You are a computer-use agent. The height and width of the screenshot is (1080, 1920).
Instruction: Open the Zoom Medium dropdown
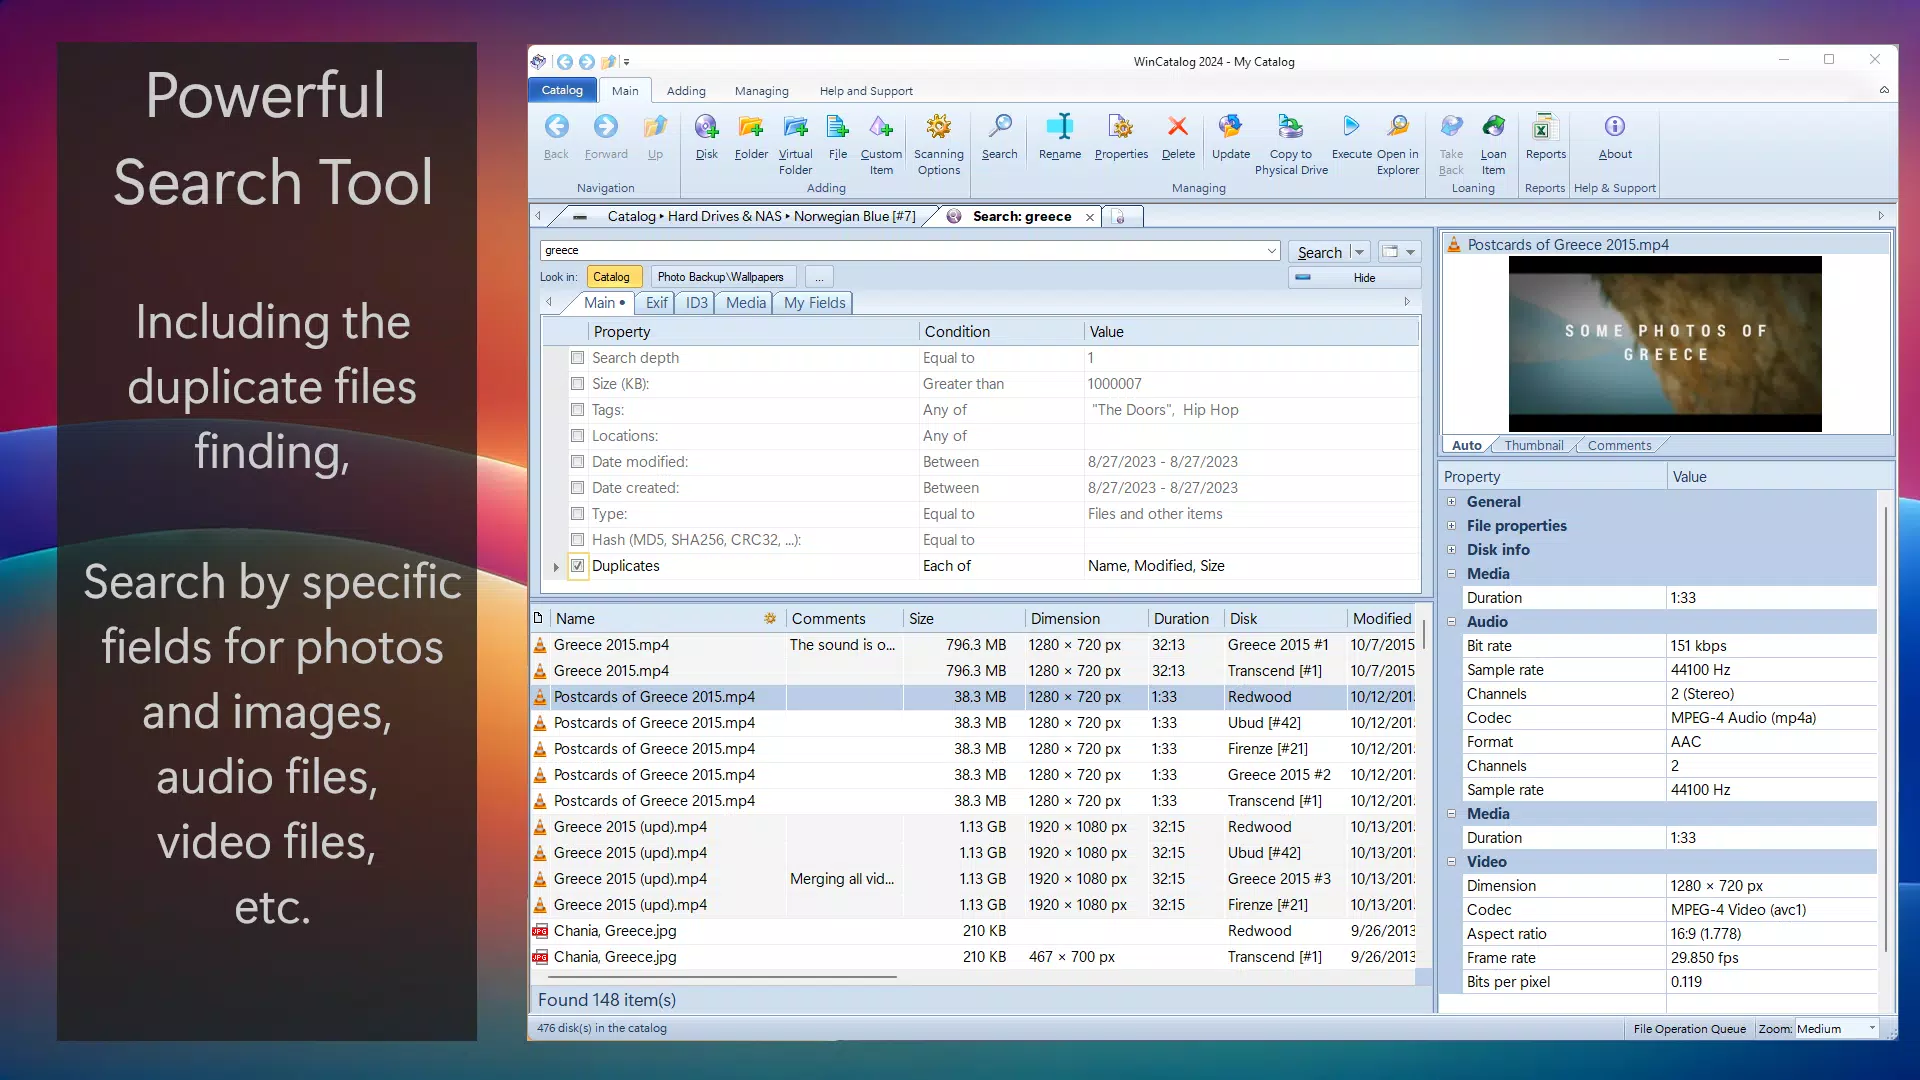1871,1029
